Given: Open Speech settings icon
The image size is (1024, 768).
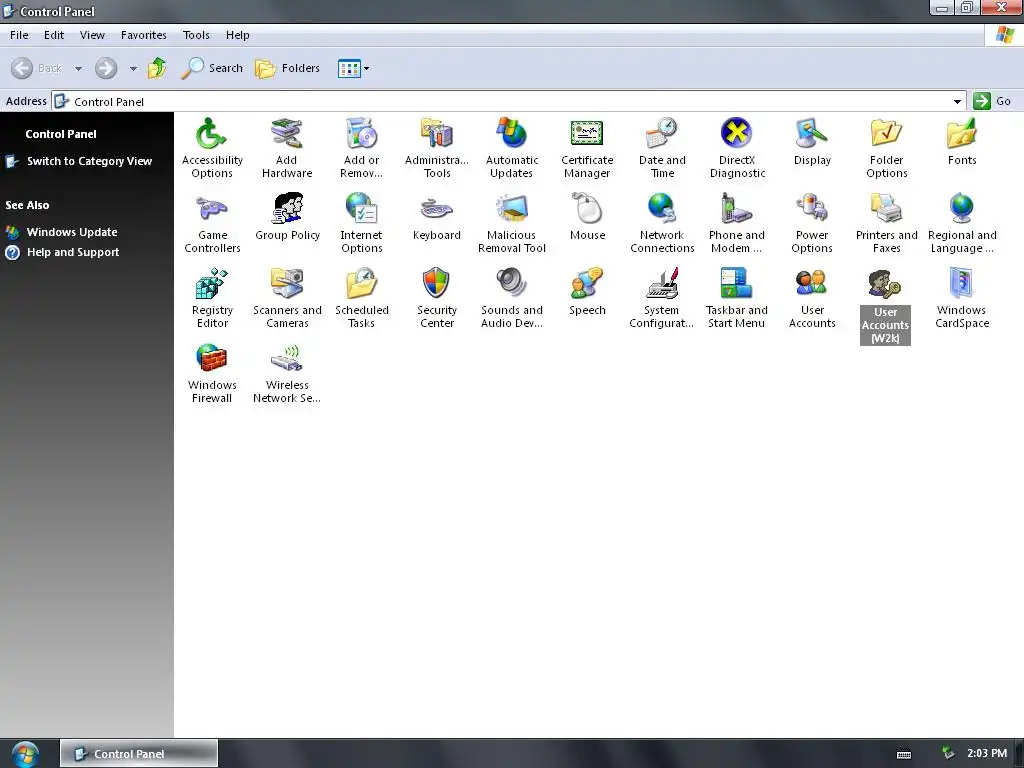Looking at the screenshot, I should coord(586,292).
